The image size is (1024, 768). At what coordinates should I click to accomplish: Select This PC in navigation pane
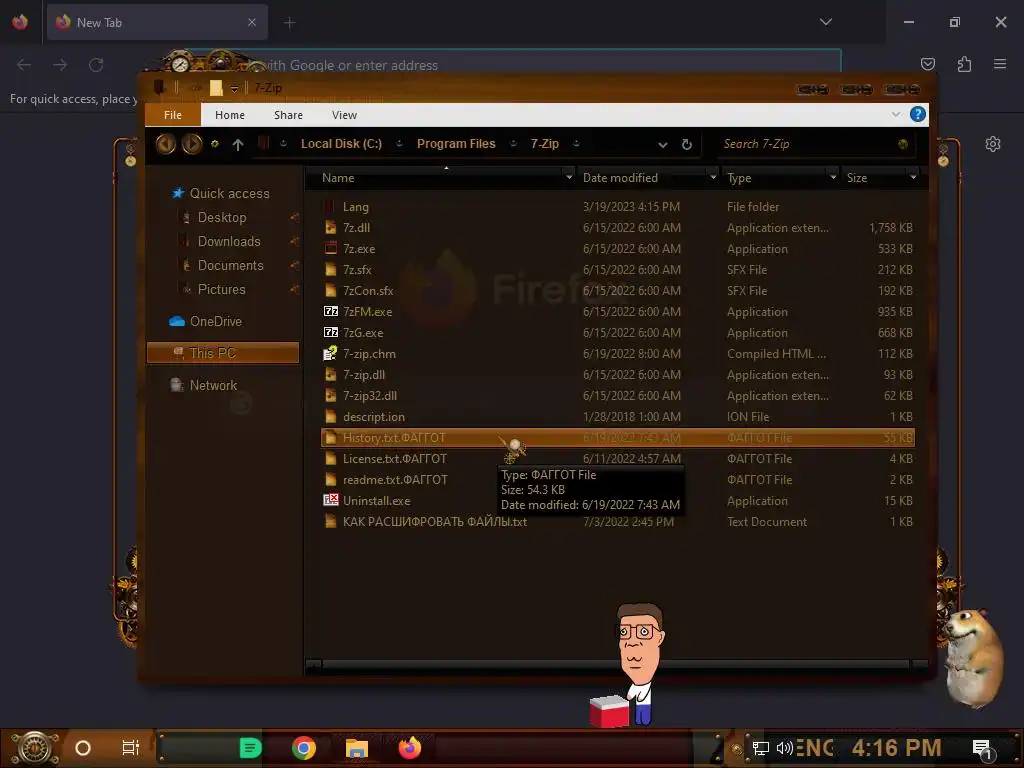223,353
